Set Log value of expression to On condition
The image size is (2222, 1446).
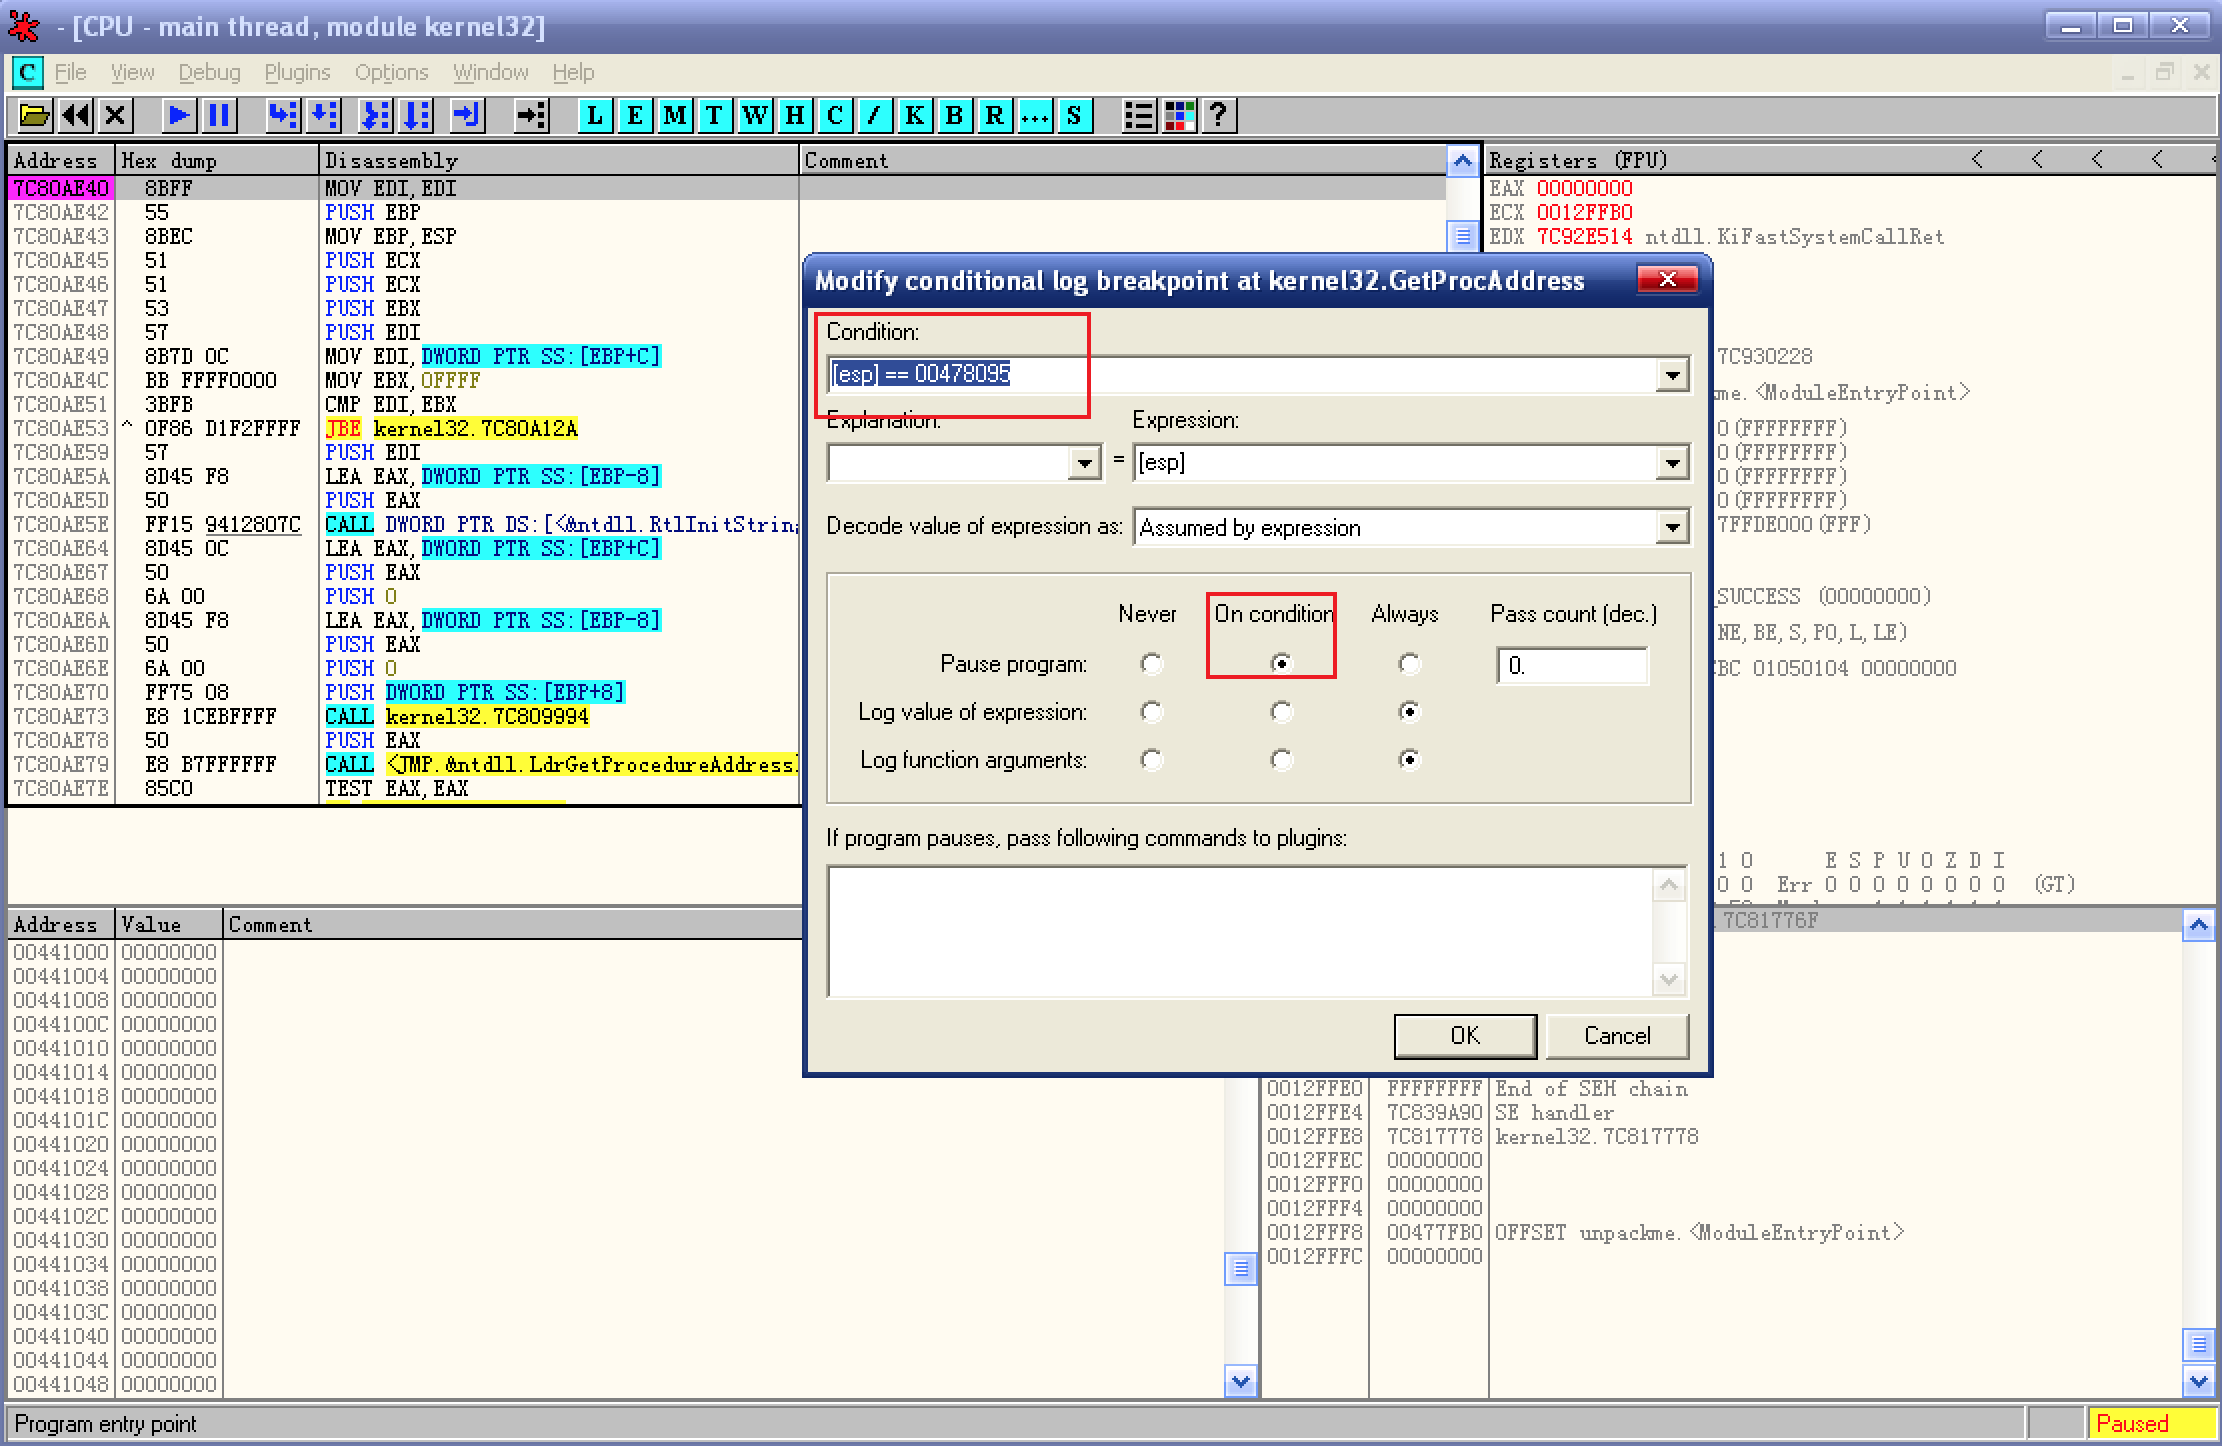tap(1280, 712)
